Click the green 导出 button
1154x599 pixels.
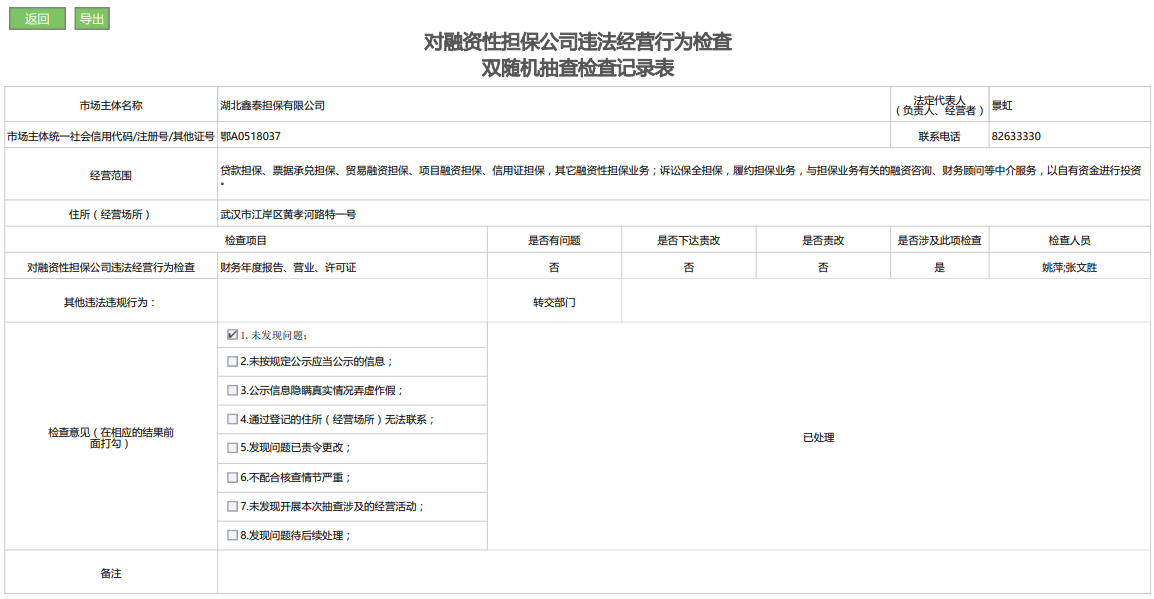[92, 18]
